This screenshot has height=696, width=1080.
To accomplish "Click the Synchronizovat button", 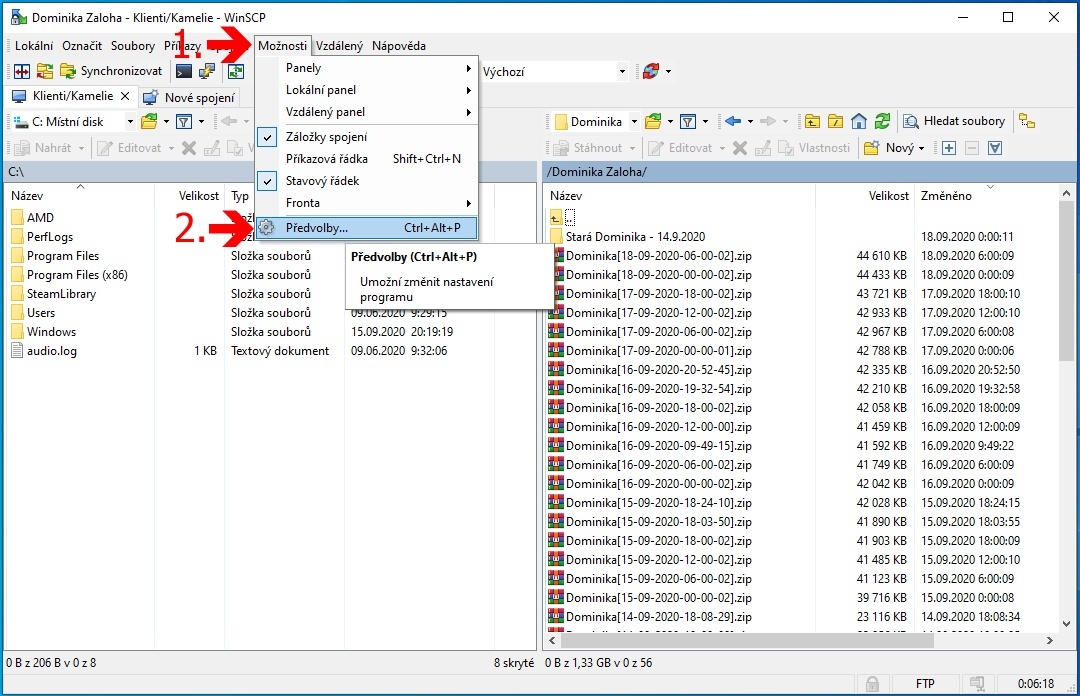I will coord(111,71).
